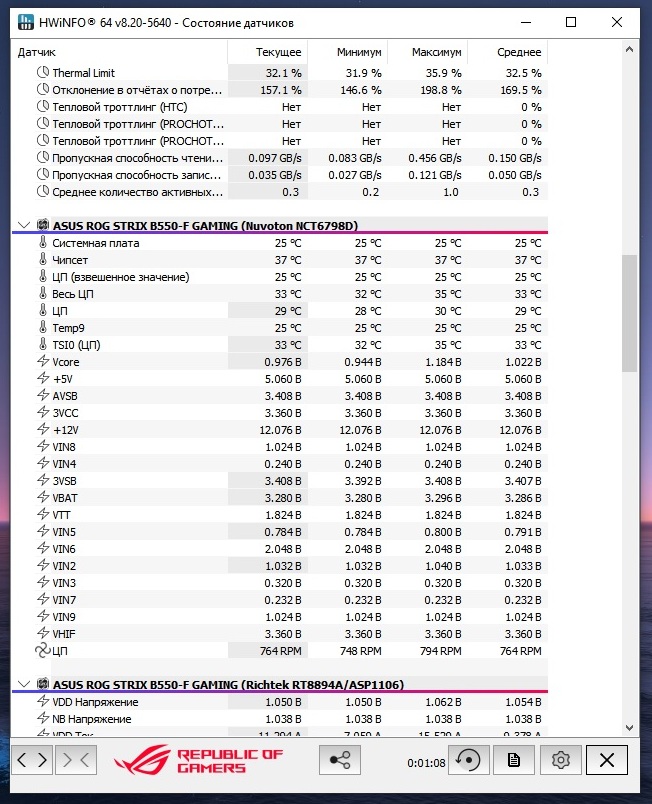Collapse the Richtek RT8894A/ASP1106 sensor group

pos(24,684)
